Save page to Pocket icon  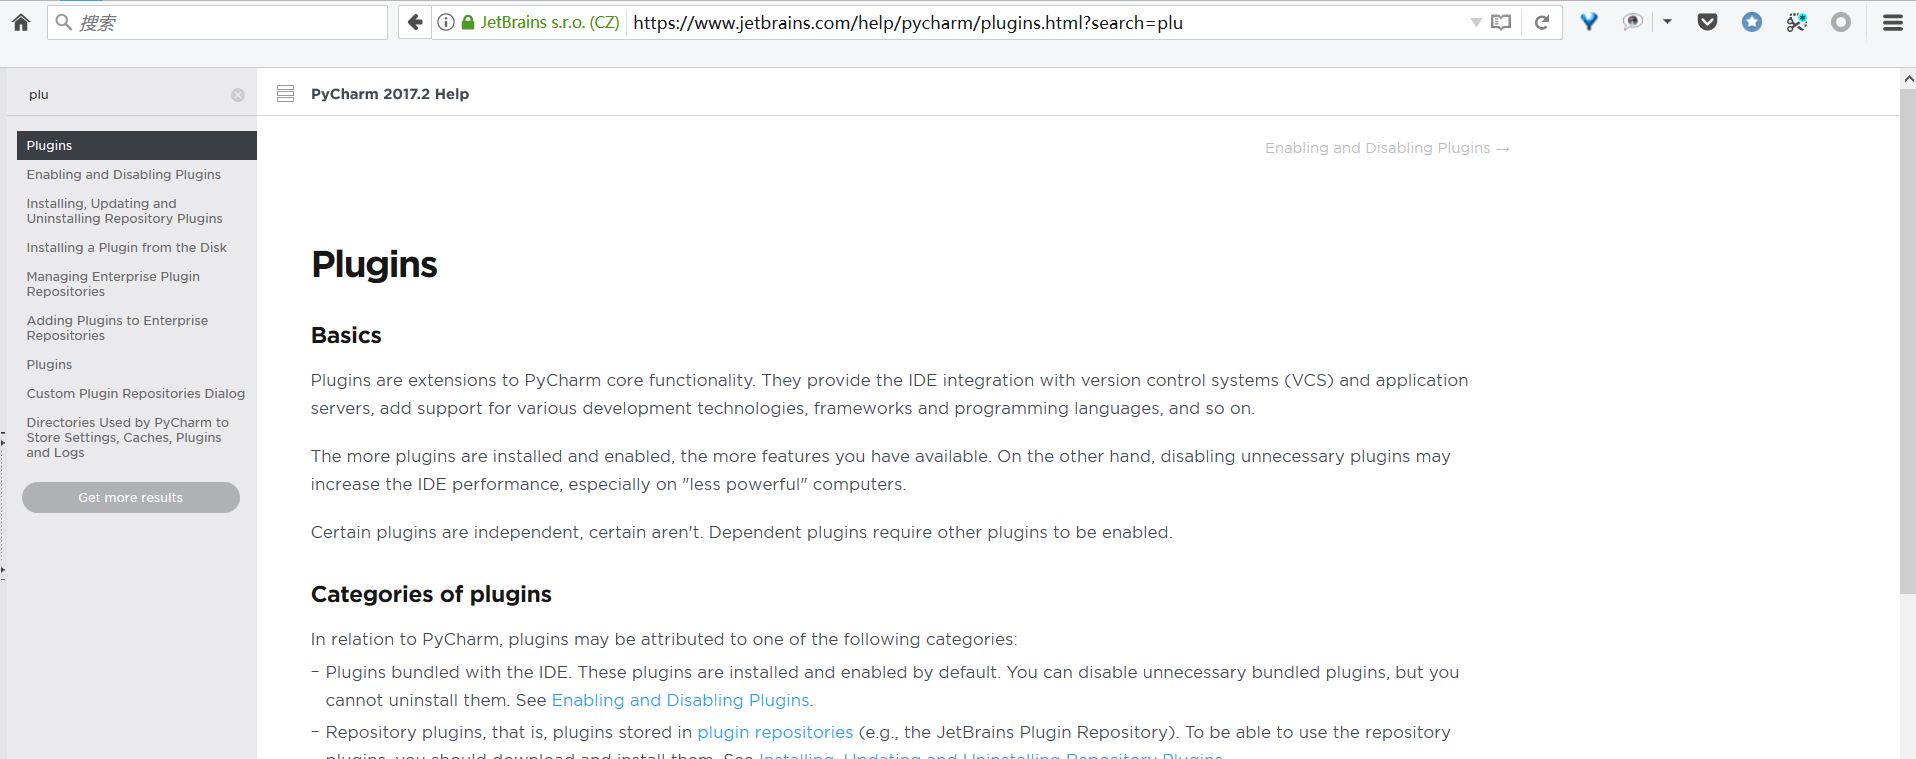coord(1707,22)
